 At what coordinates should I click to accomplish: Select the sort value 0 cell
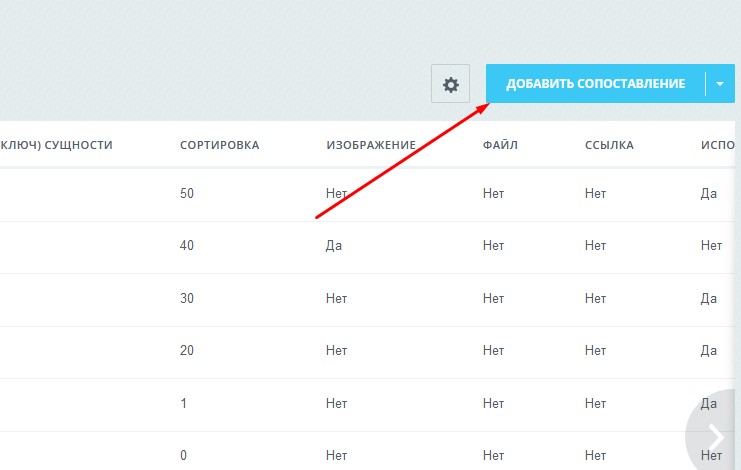pos(183,455)
